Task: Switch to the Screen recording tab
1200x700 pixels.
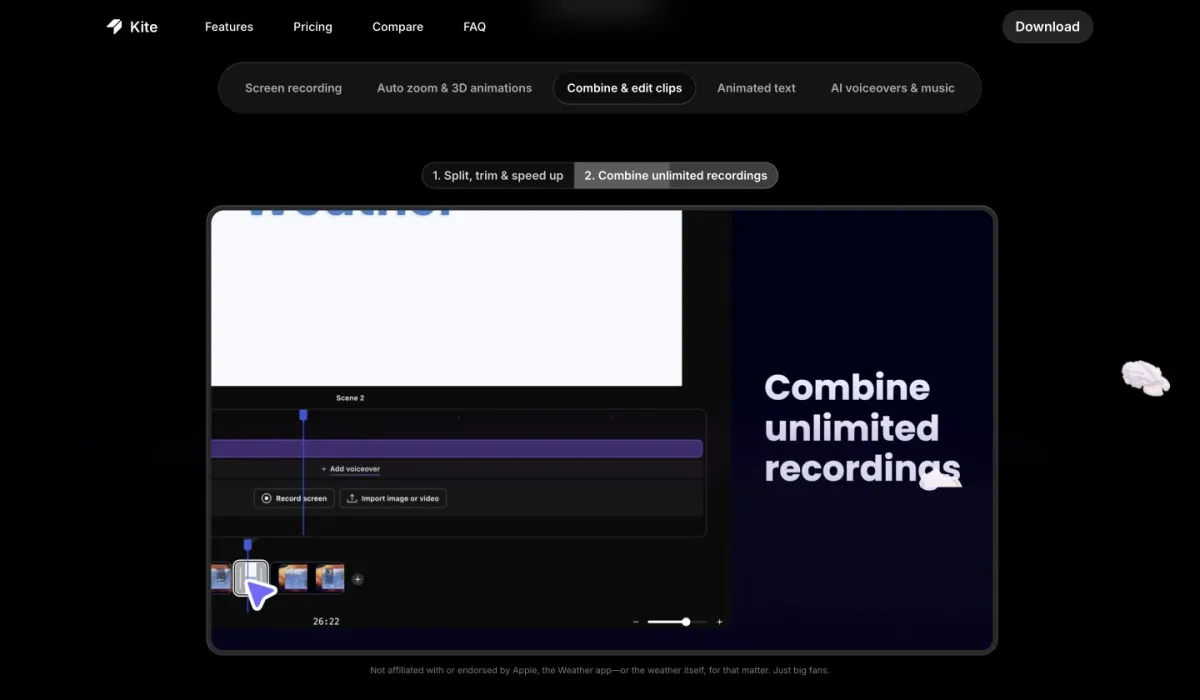Action: point(293,88)
